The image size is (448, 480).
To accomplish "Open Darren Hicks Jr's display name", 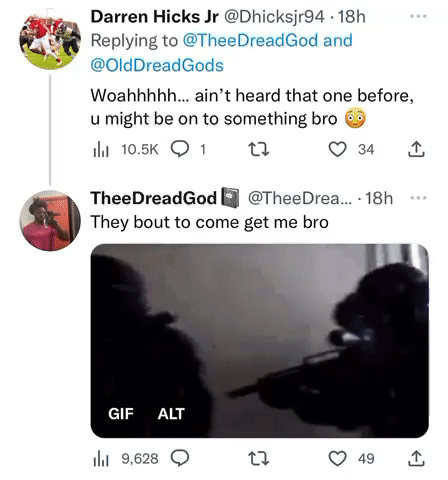I will [155, 17].
